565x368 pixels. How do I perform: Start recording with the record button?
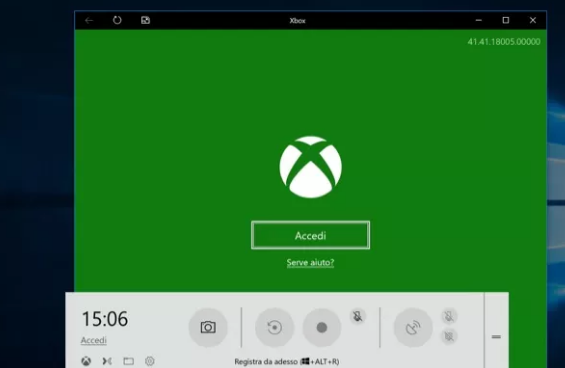(322, 327)
